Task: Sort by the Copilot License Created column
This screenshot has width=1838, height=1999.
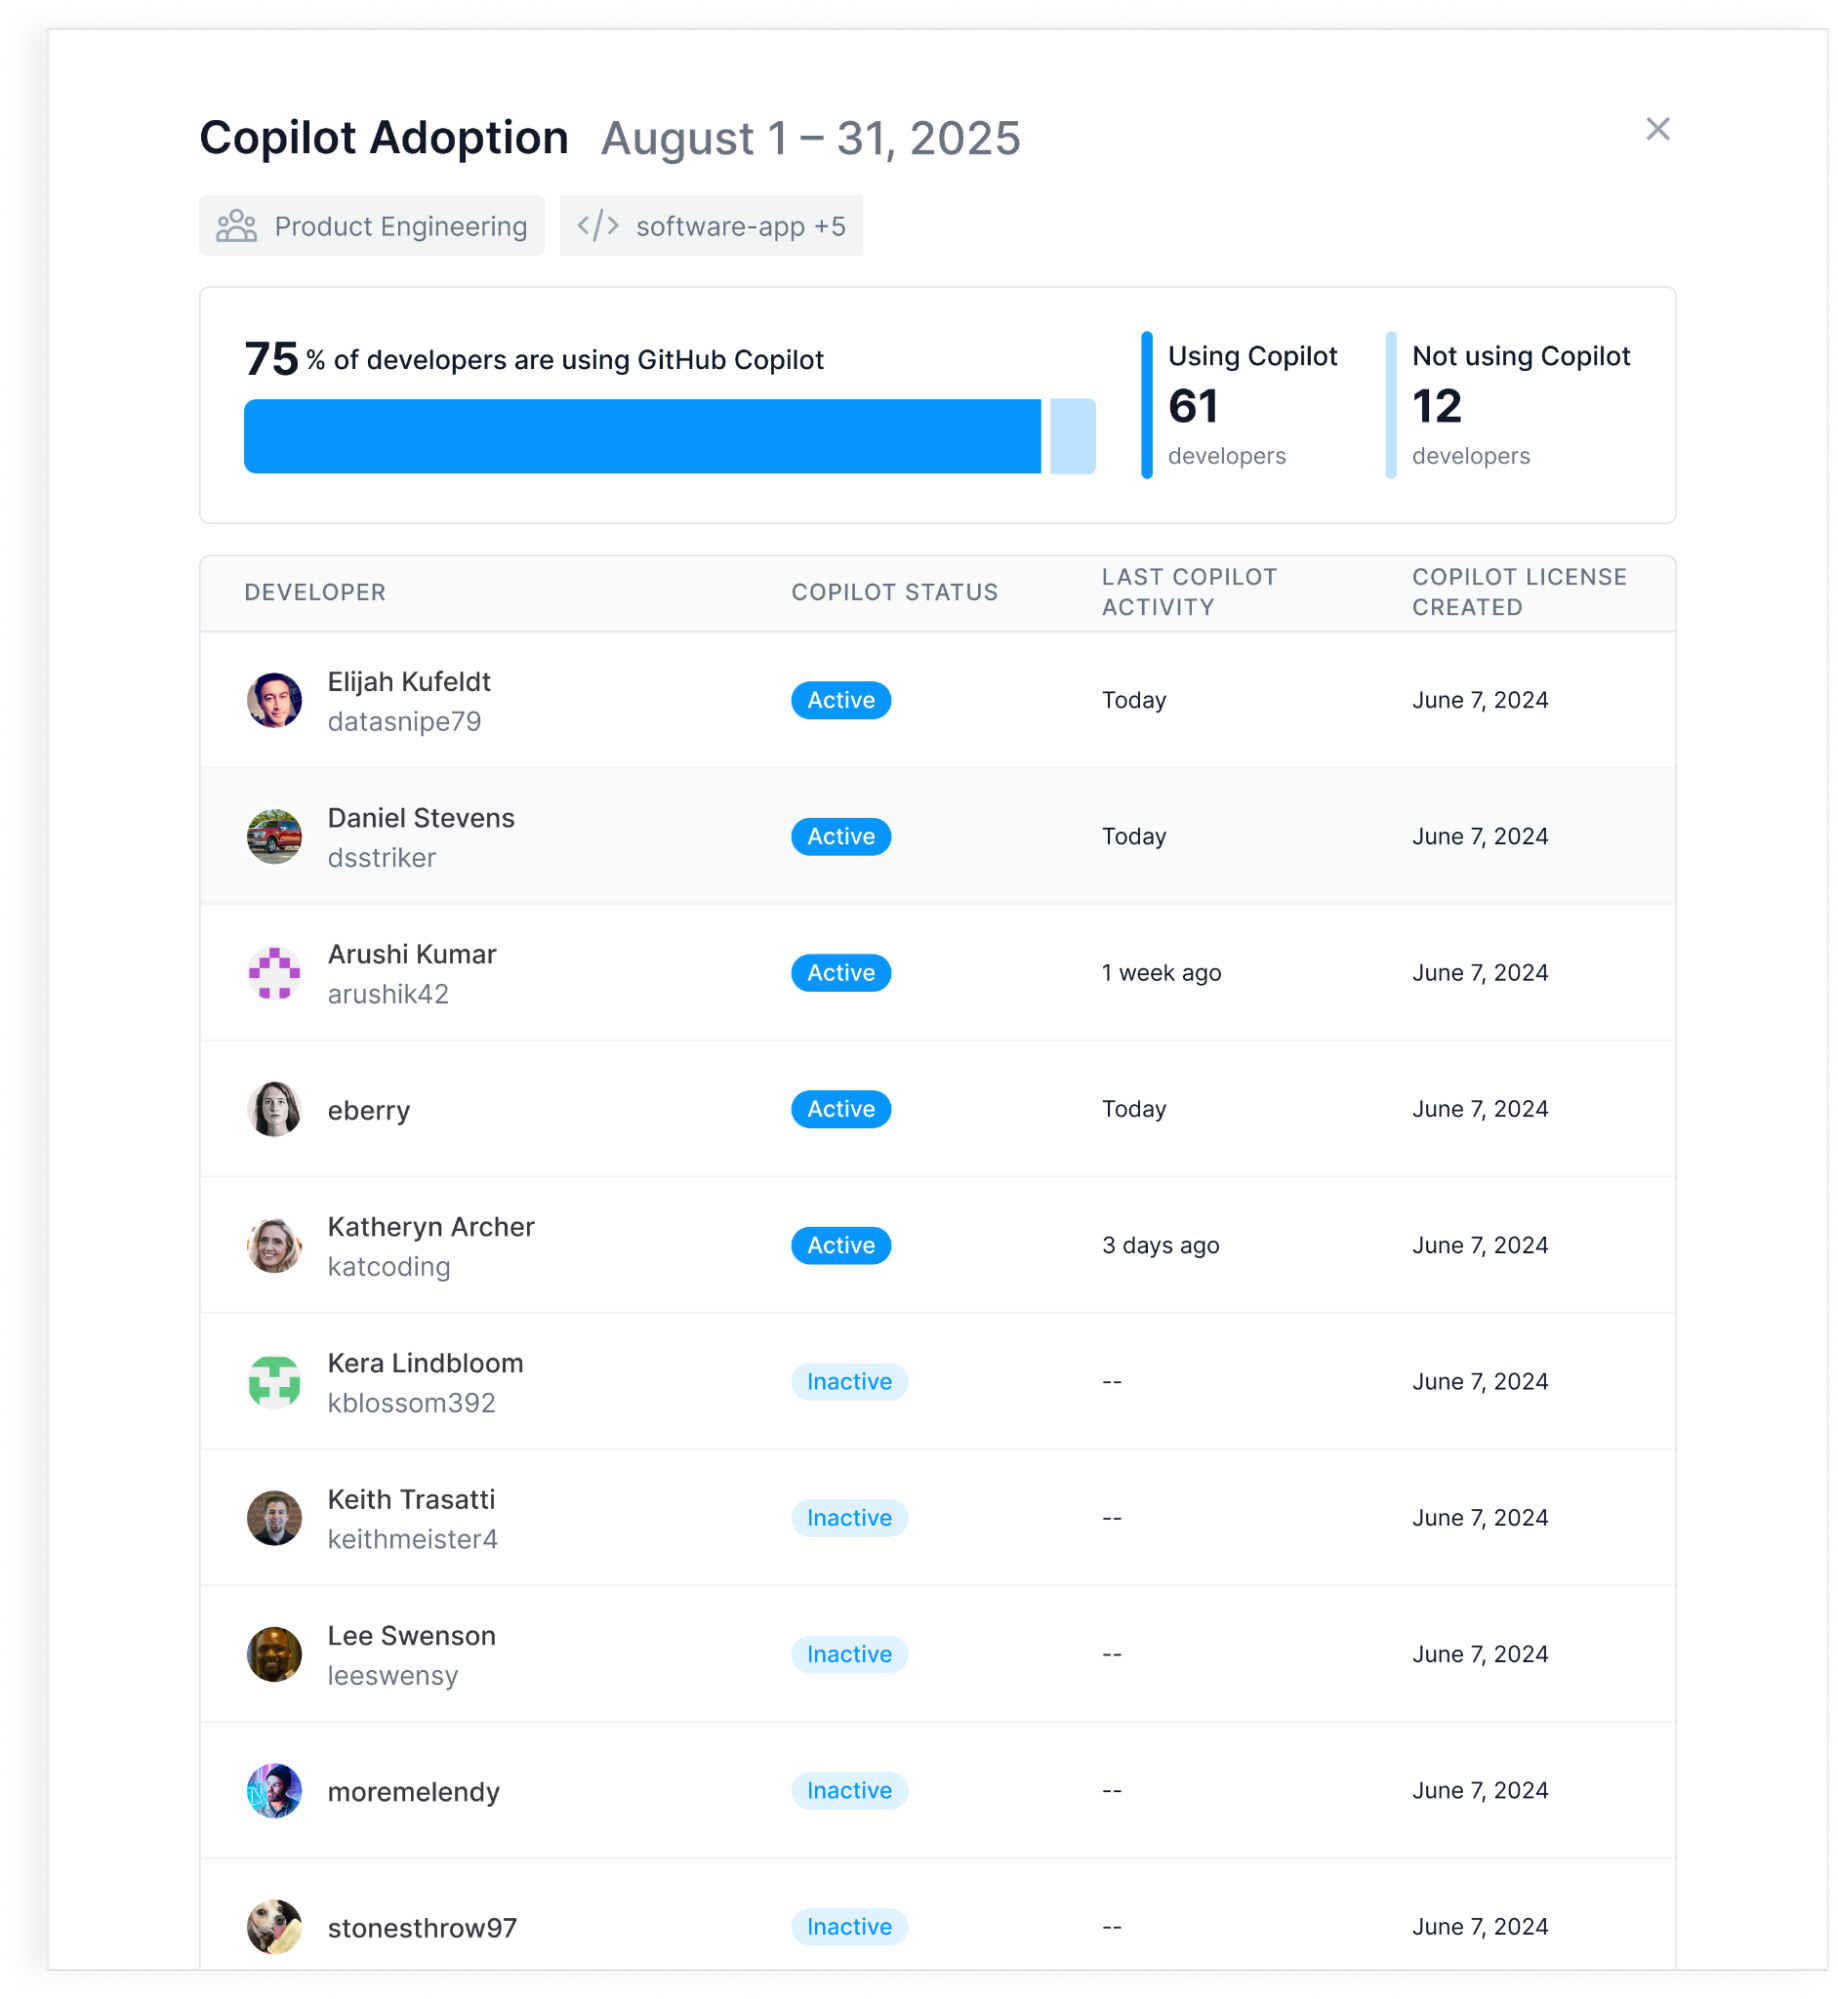Action: pos(1518,592)
